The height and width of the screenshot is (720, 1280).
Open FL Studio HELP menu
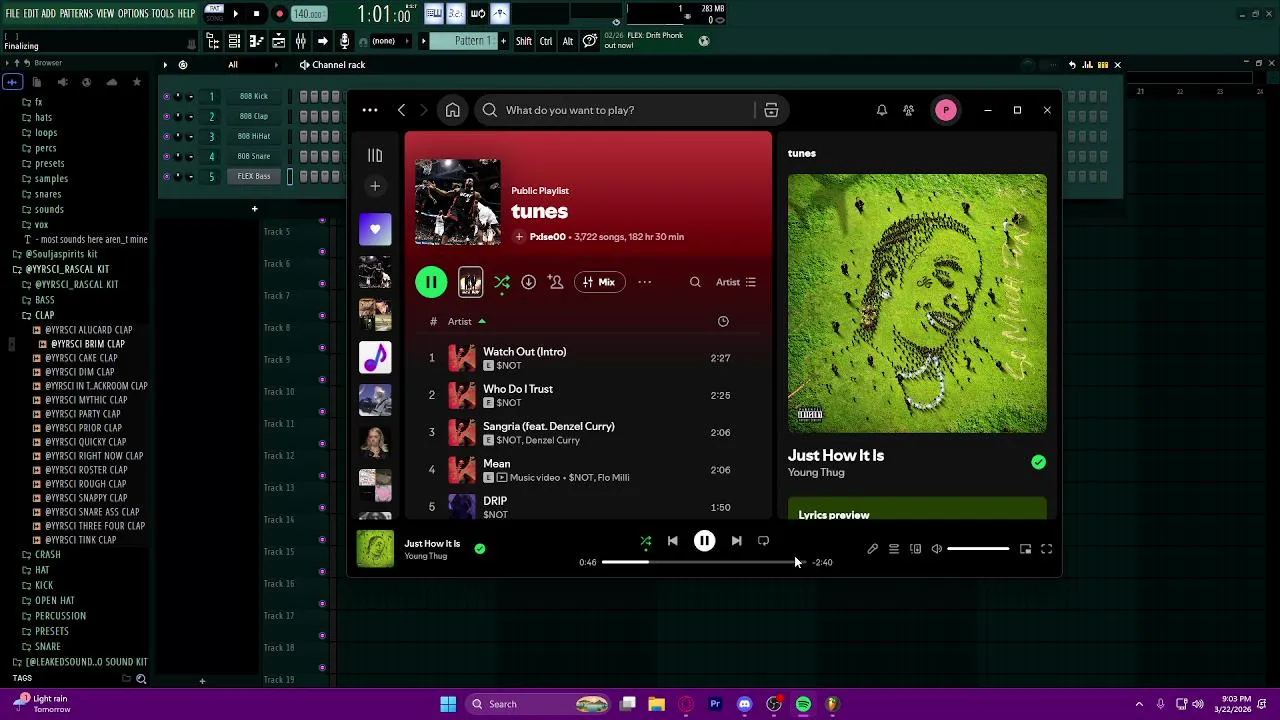[x=187, y=14]
